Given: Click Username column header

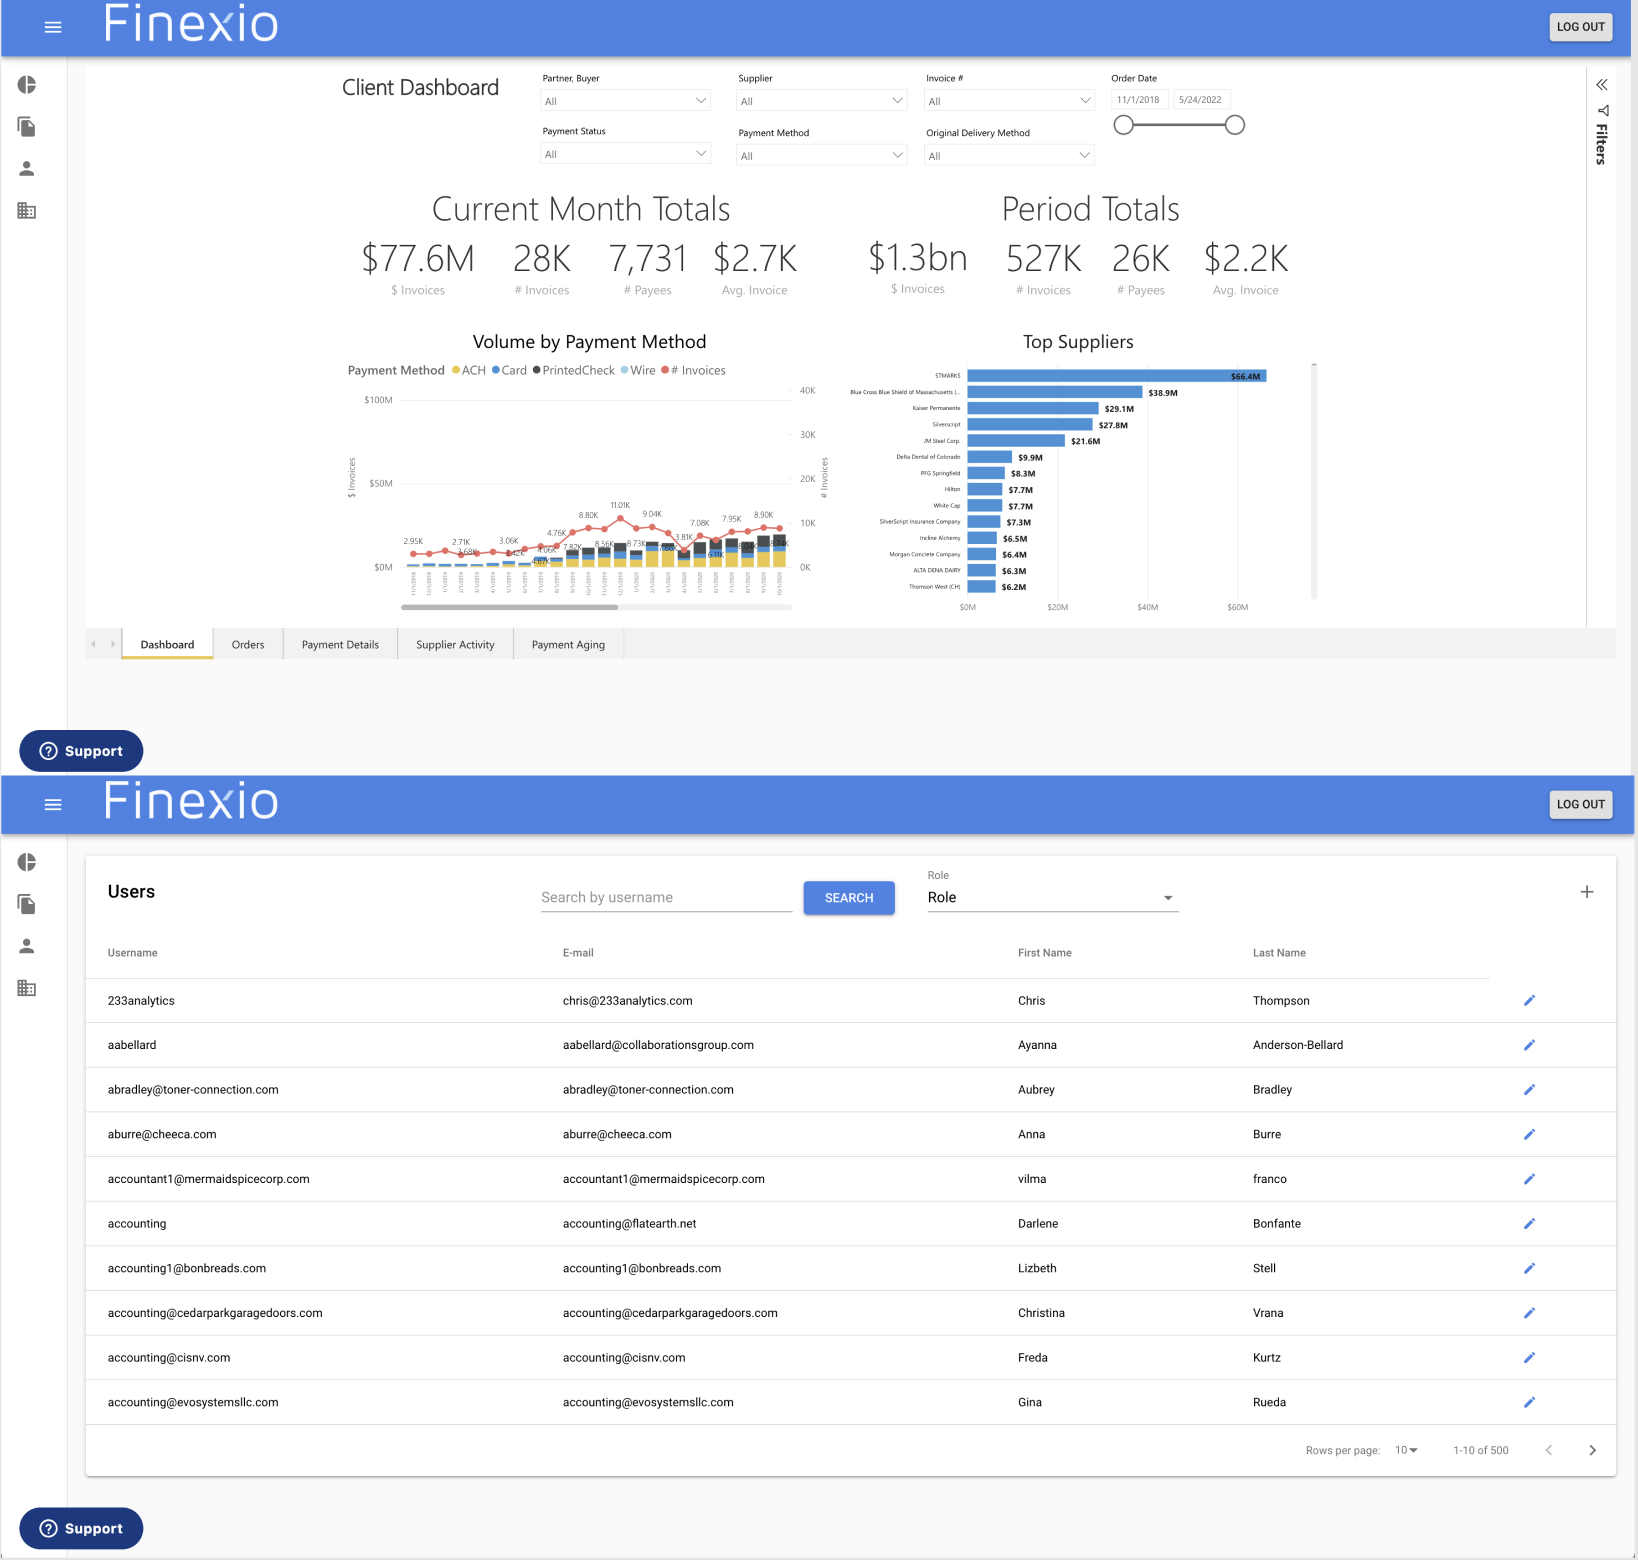Looking at the screenshot, I should (133, 953).
